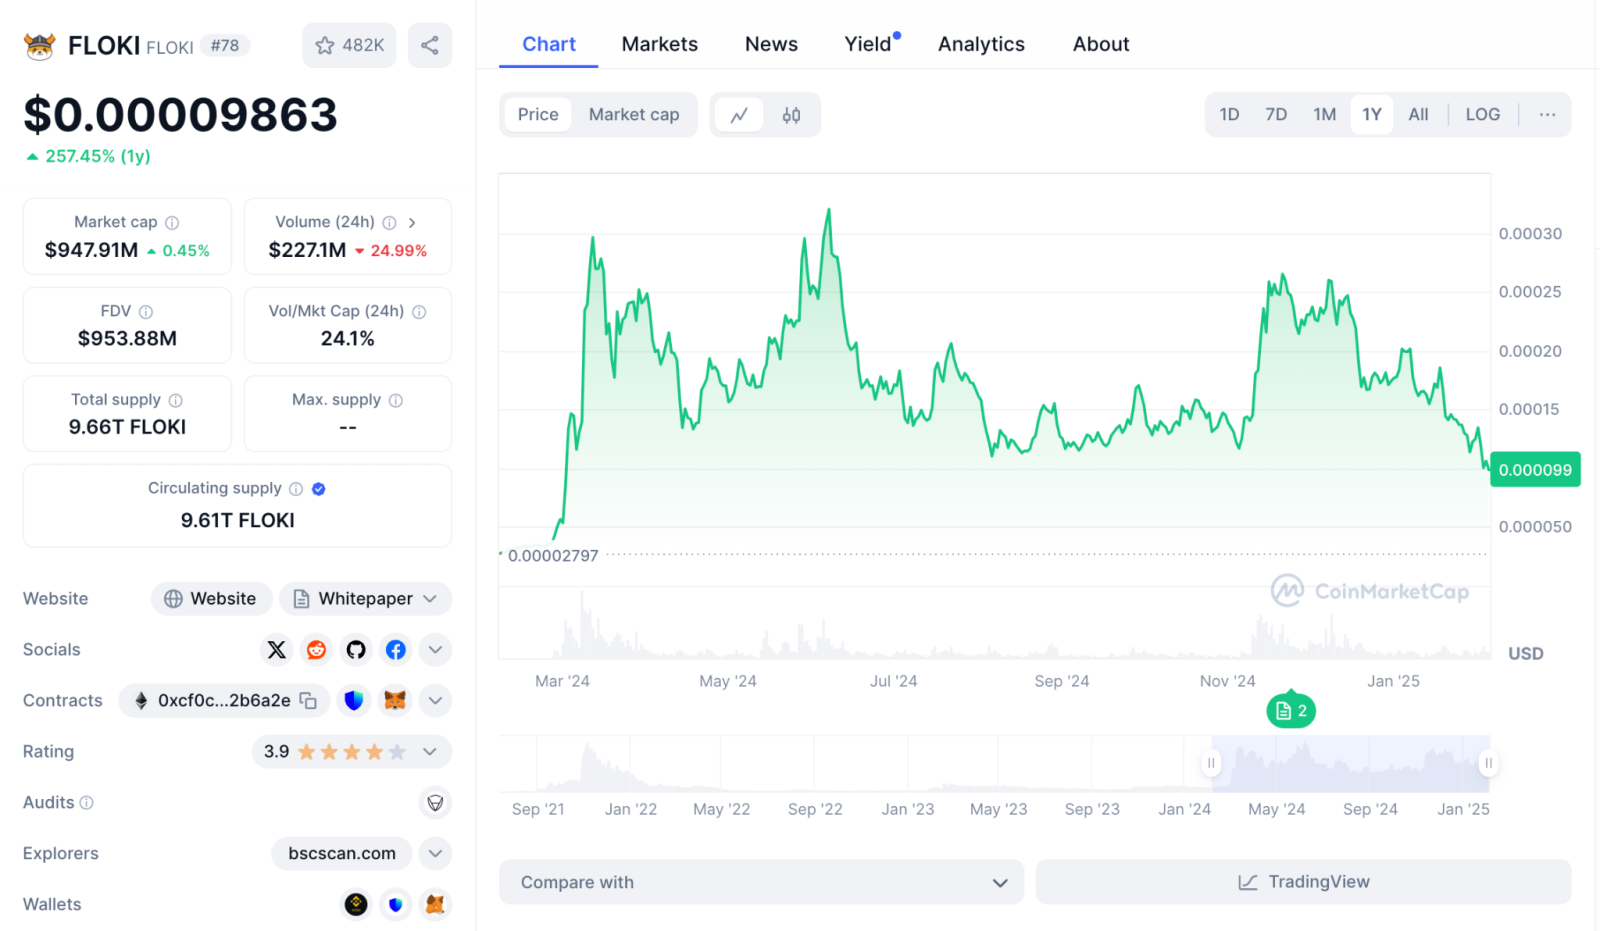Screen dimensions: 1600x931
Task: Click the green news event marker
Action: tap(1291, 711)
